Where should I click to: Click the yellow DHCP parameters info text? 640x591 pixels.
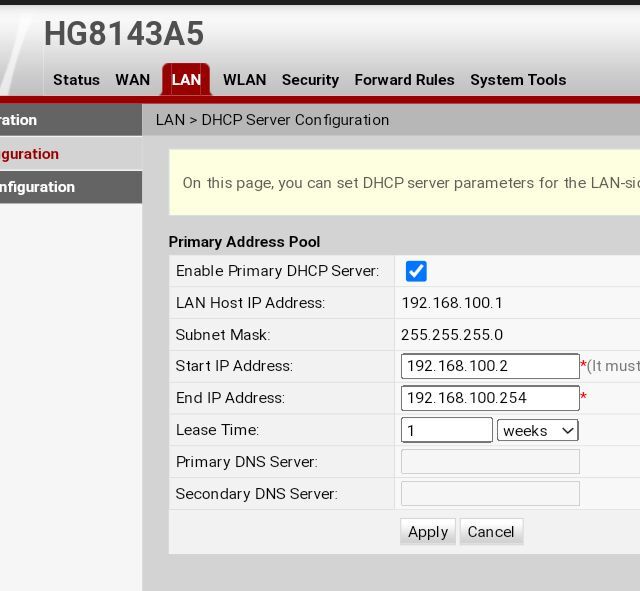411,183
